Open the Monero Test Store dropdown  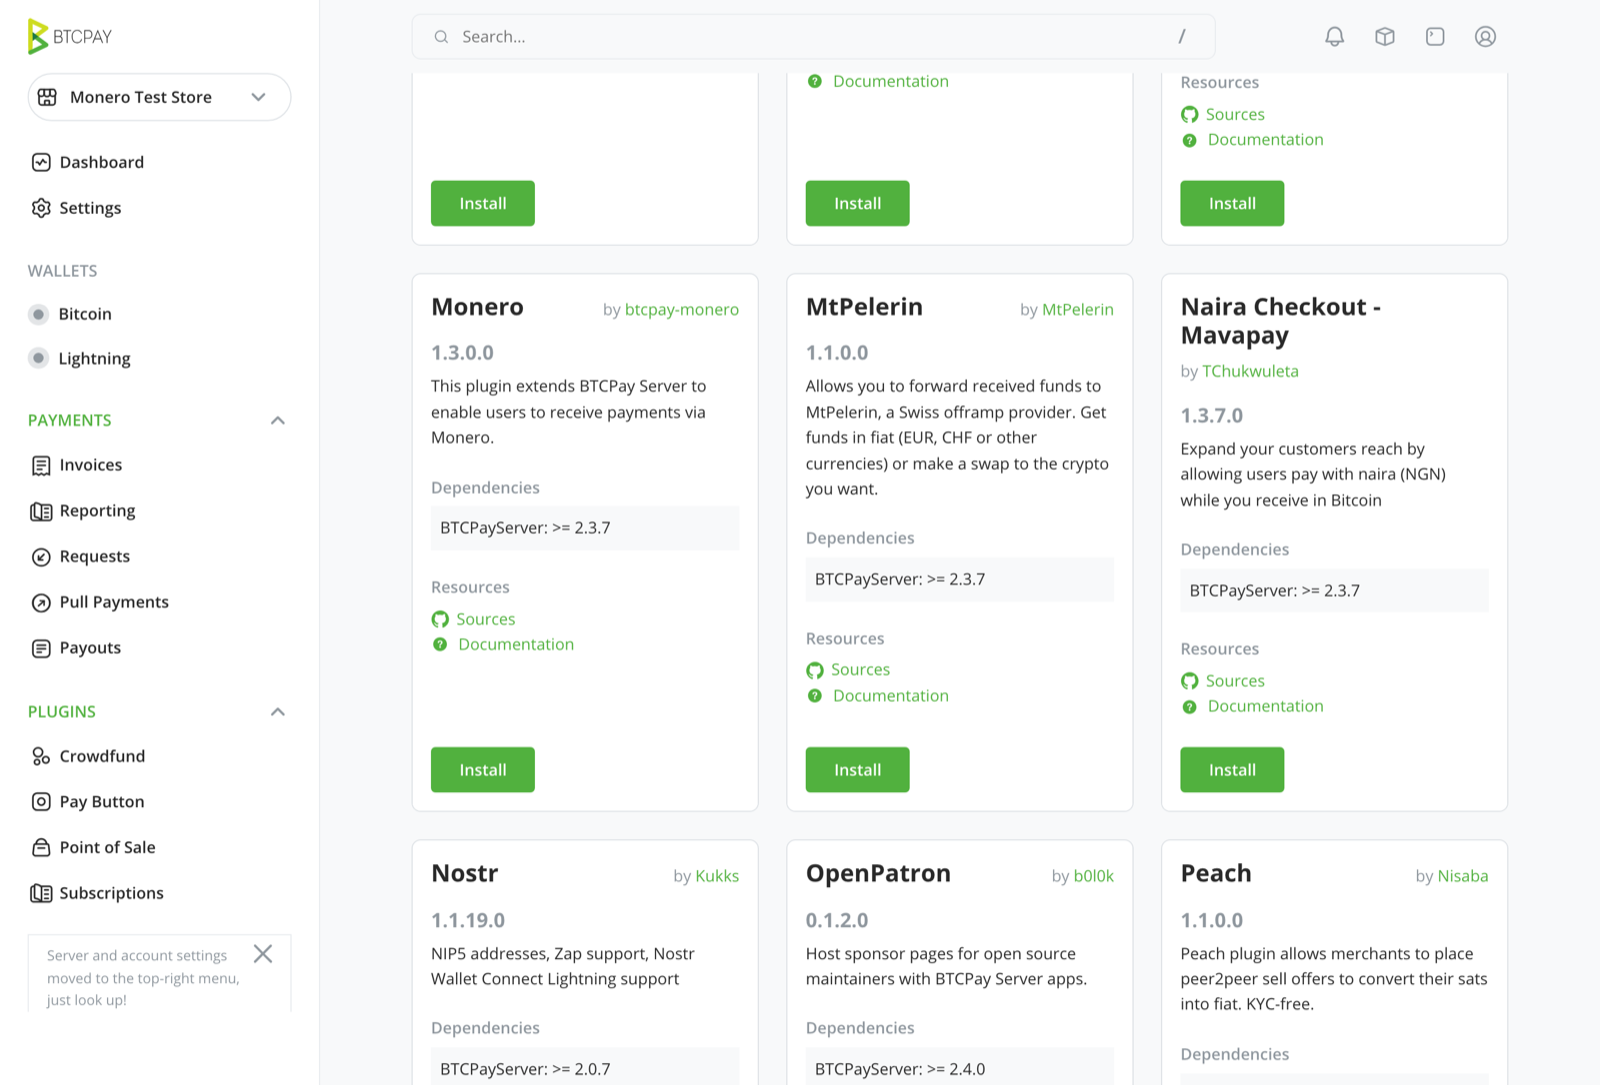tap(160, 97)
